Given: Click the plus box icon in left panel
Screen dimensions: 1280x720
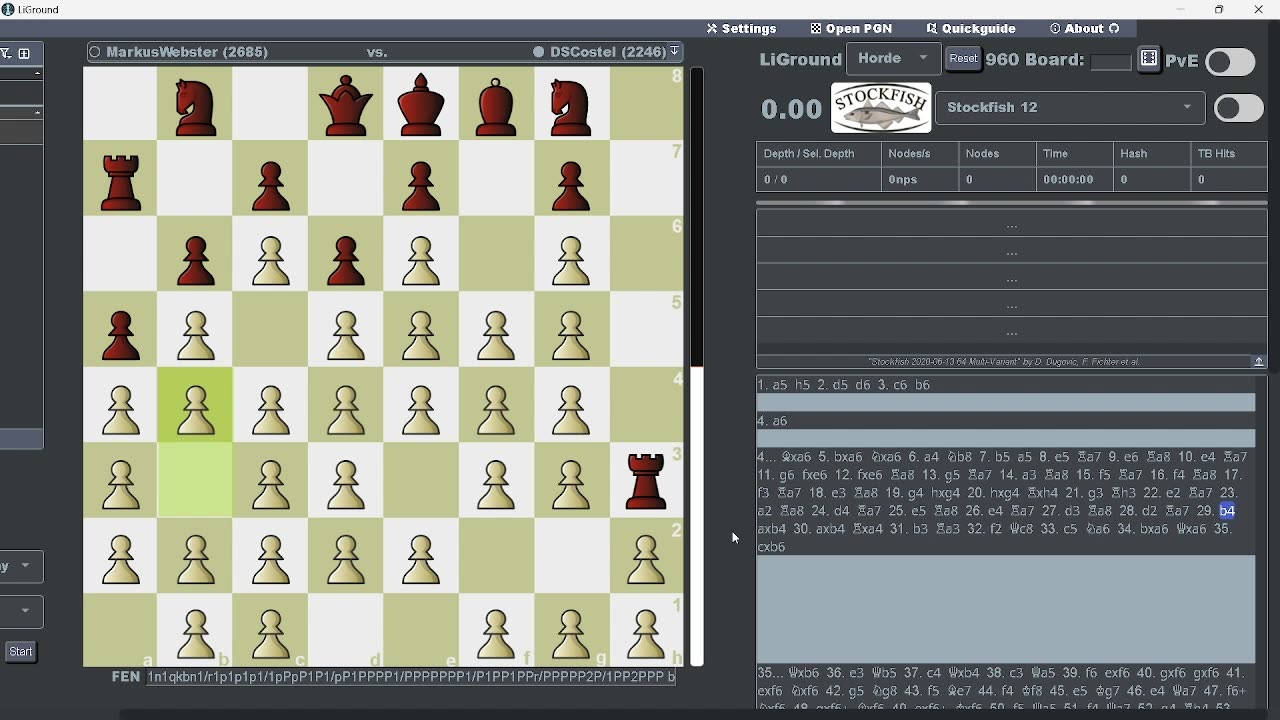Looking at the screenshot, I should [25, 53].
